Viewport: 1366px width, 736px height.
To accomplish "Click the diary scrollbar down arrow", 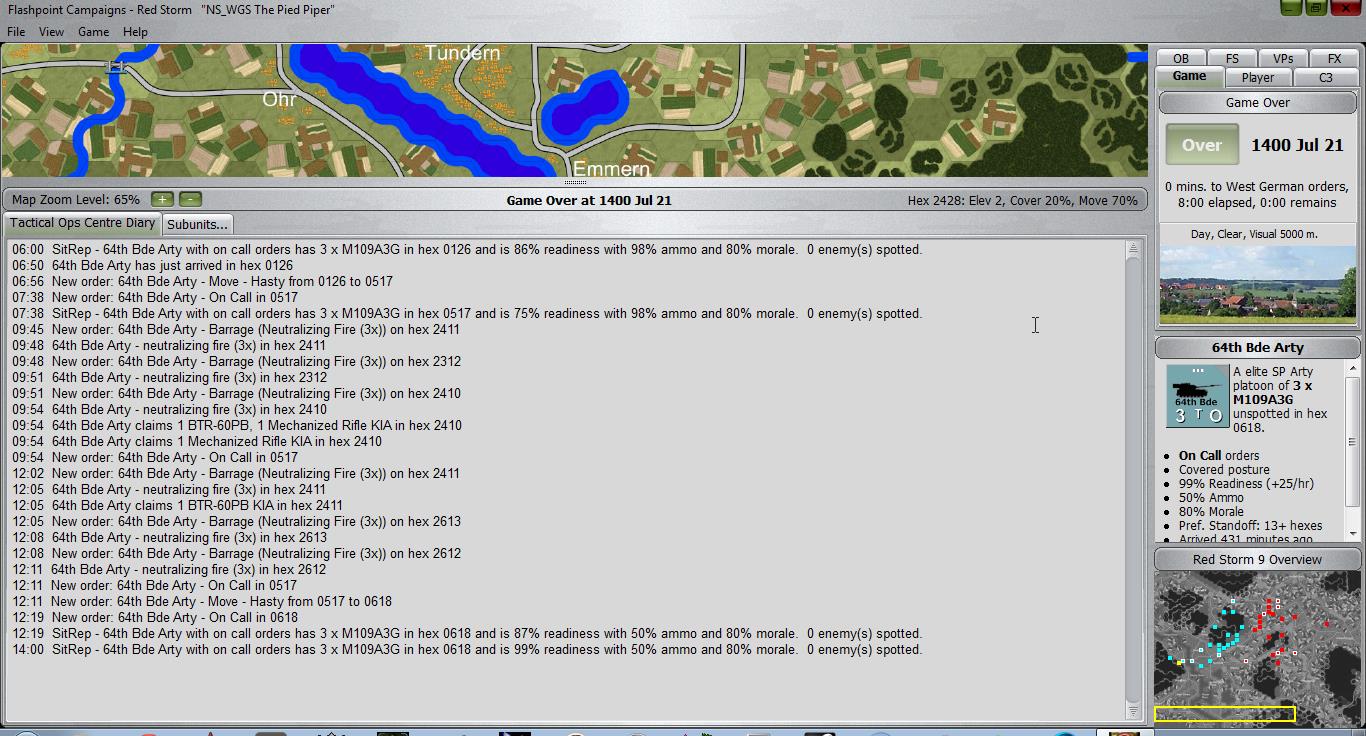I will point(1133,711).
